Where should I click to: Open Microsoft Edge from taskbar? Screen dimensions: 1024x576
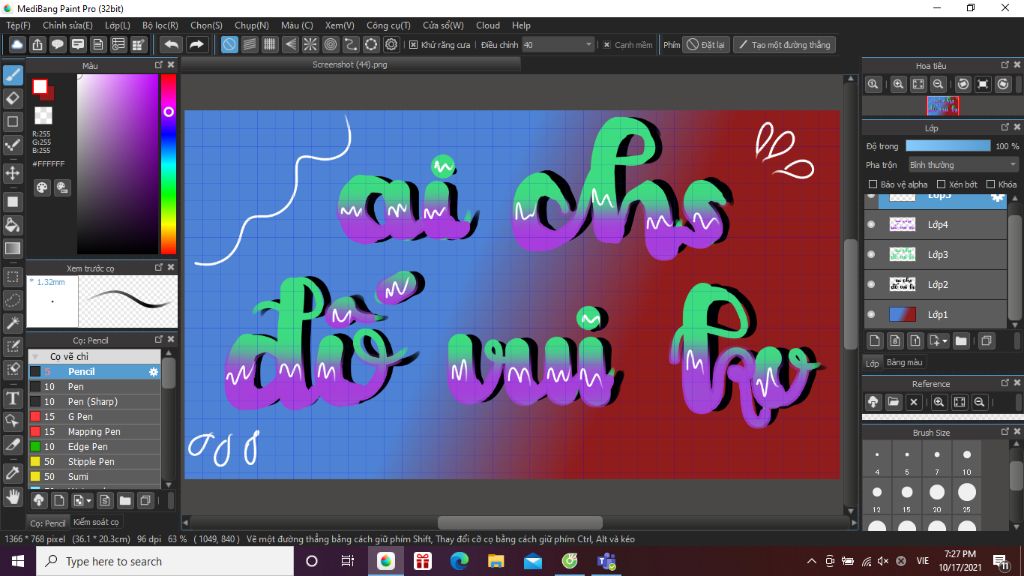click(x=459, y=561)
